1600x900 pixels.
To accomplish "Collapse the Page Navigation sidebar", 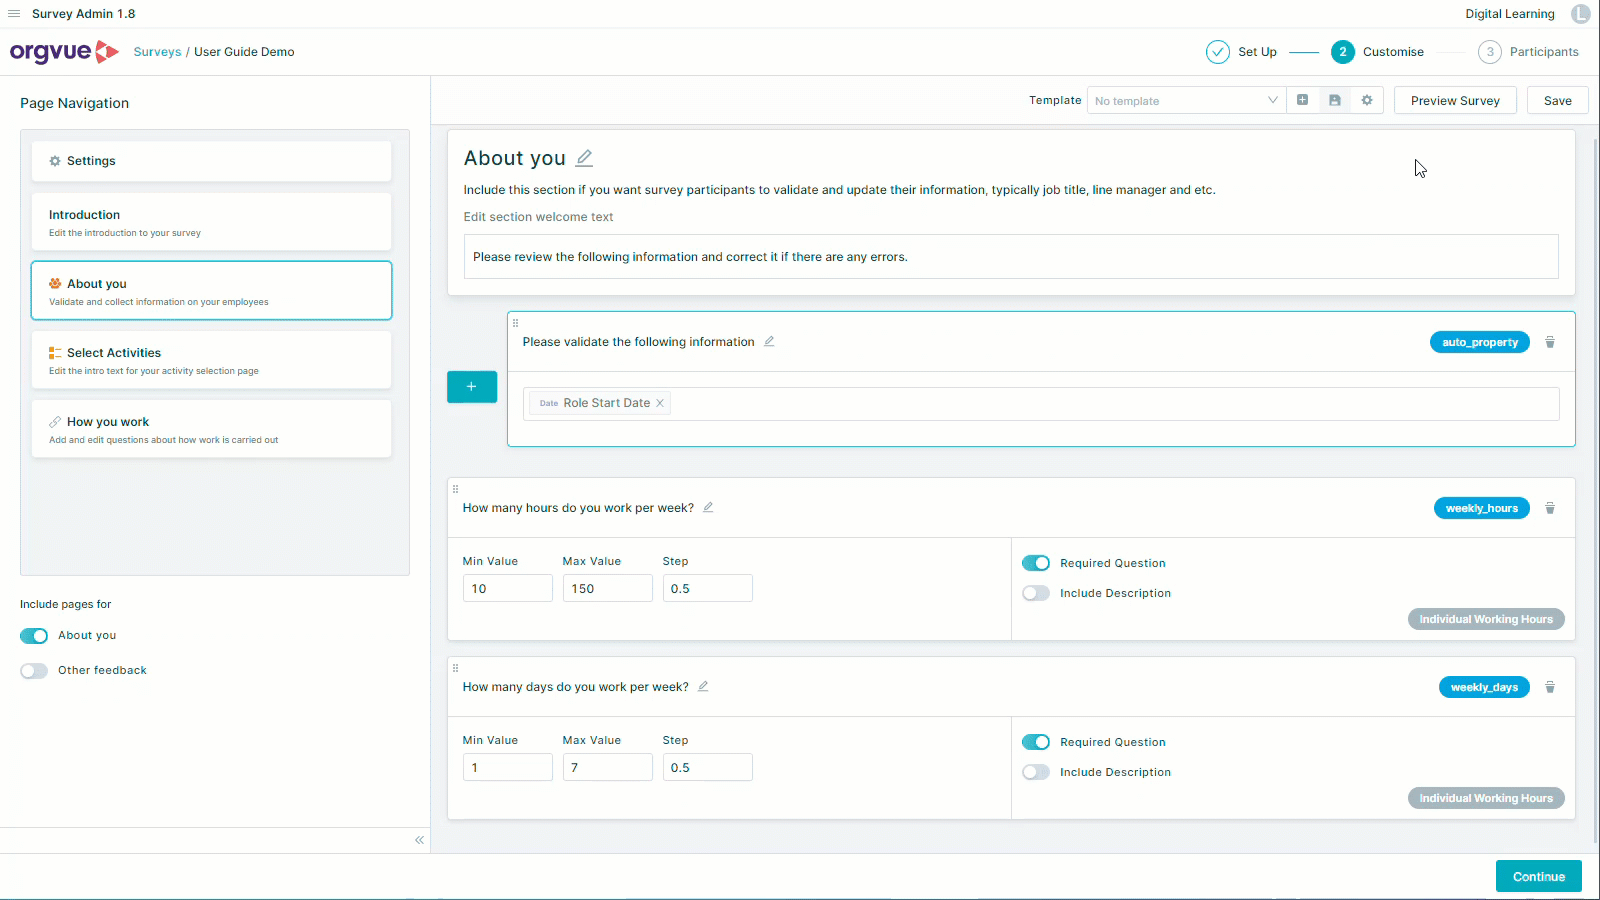I will point(419,840).
